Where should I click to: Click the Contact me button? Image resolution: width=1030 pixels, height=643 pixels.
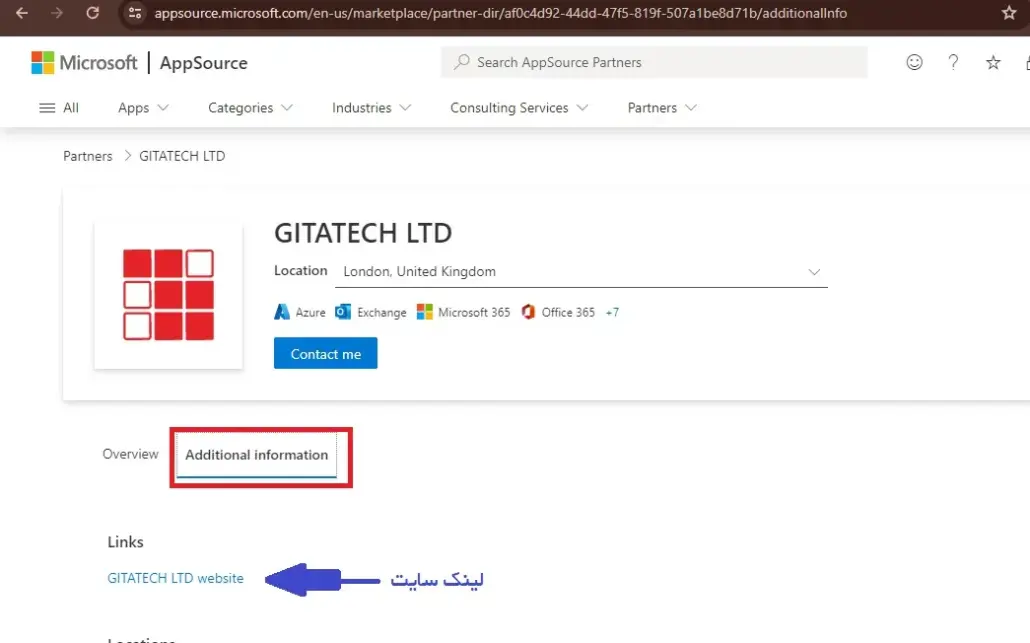pyautogui.click(x=325, y=353)
